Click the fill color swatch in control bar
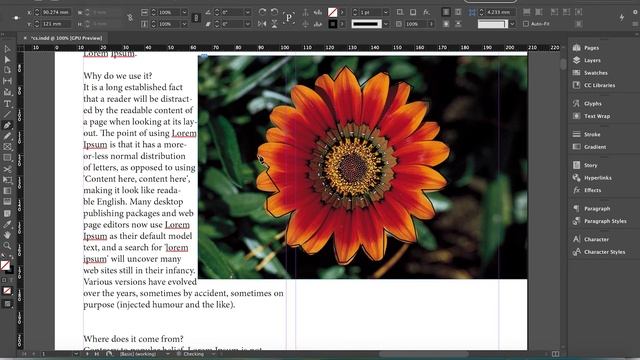The width and height of the screenshot is (640, 360). (333, 13)
